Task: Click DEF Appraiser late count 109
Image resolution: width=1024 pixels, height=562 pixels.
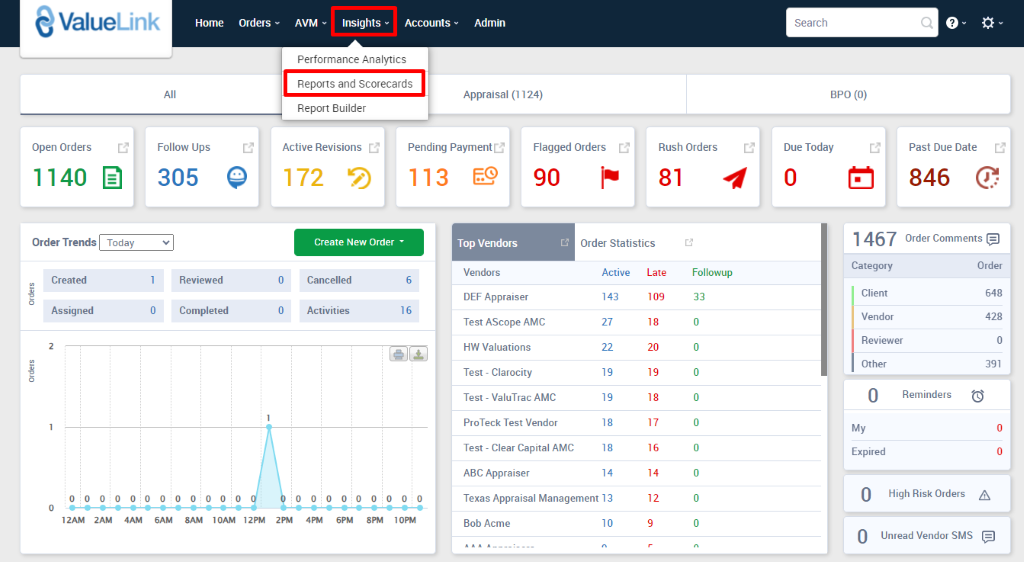Action: (656, 297)
